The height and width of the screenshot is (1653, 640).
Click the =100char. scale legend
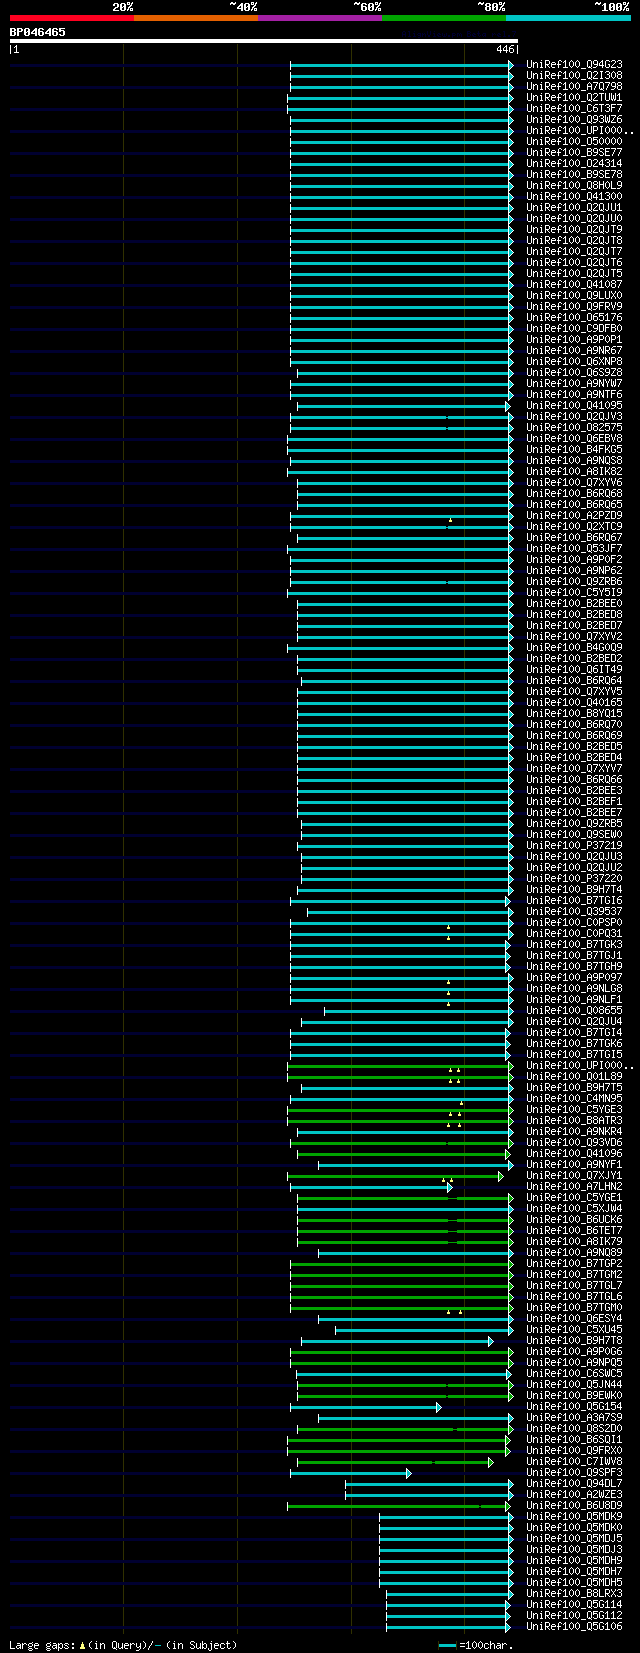click(x=476, y=1644)
